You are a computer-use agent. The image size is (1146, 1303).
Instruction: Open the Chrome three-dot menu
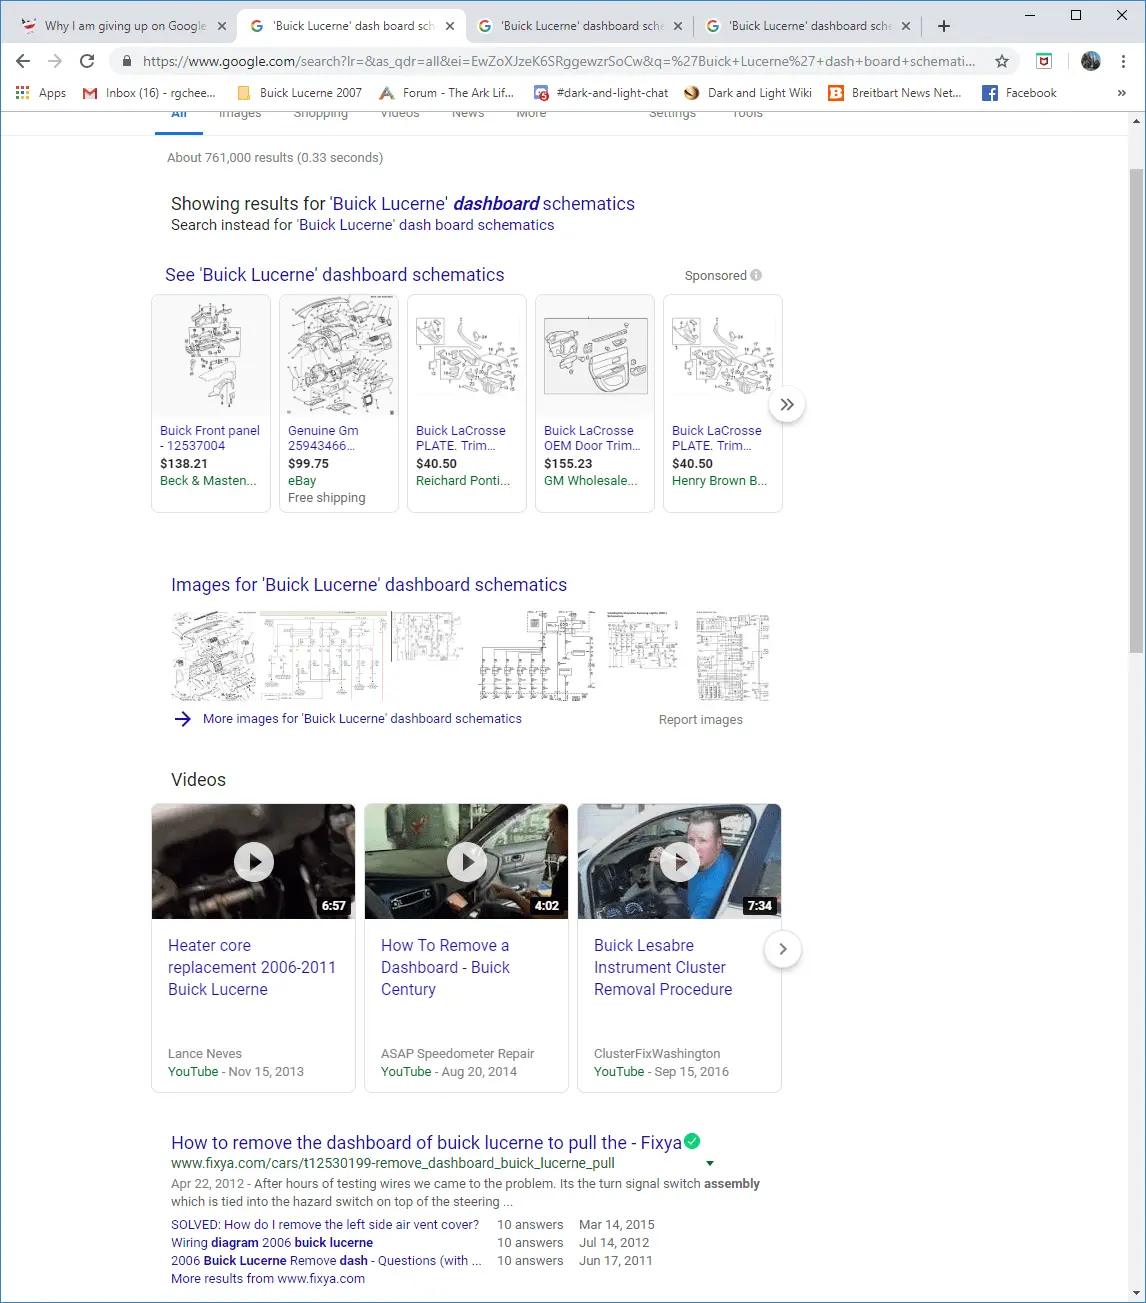[1123, 61]
